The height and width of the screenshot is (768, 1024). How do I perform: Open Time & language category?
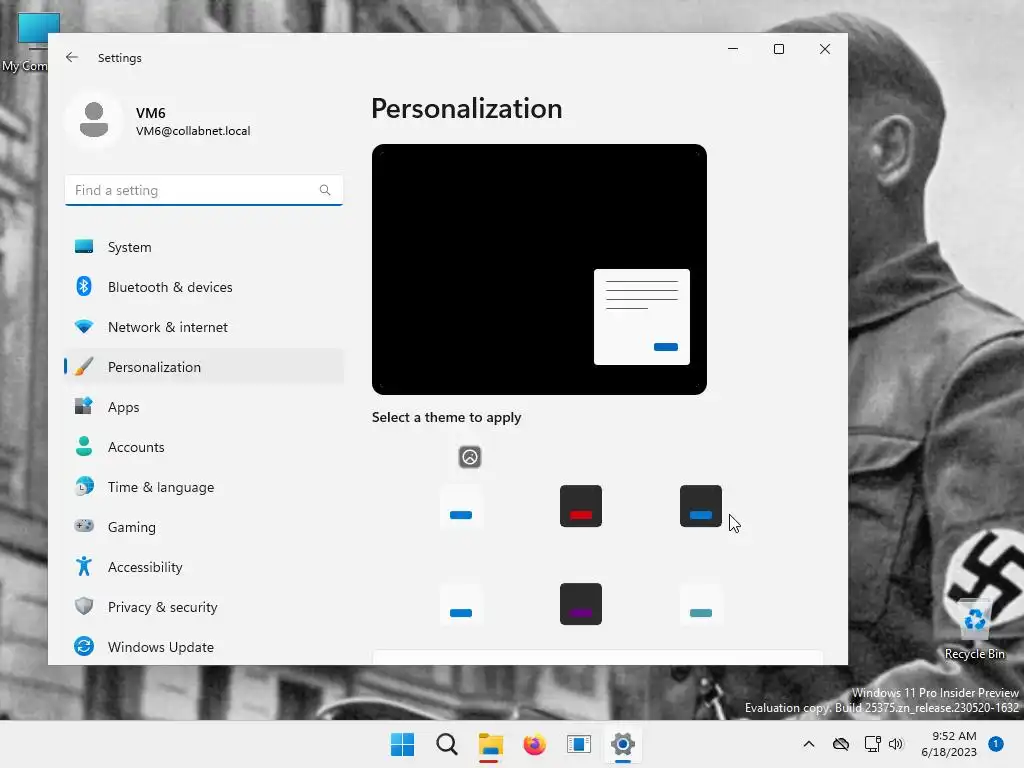pyautogui.click(x=204, y=487)
